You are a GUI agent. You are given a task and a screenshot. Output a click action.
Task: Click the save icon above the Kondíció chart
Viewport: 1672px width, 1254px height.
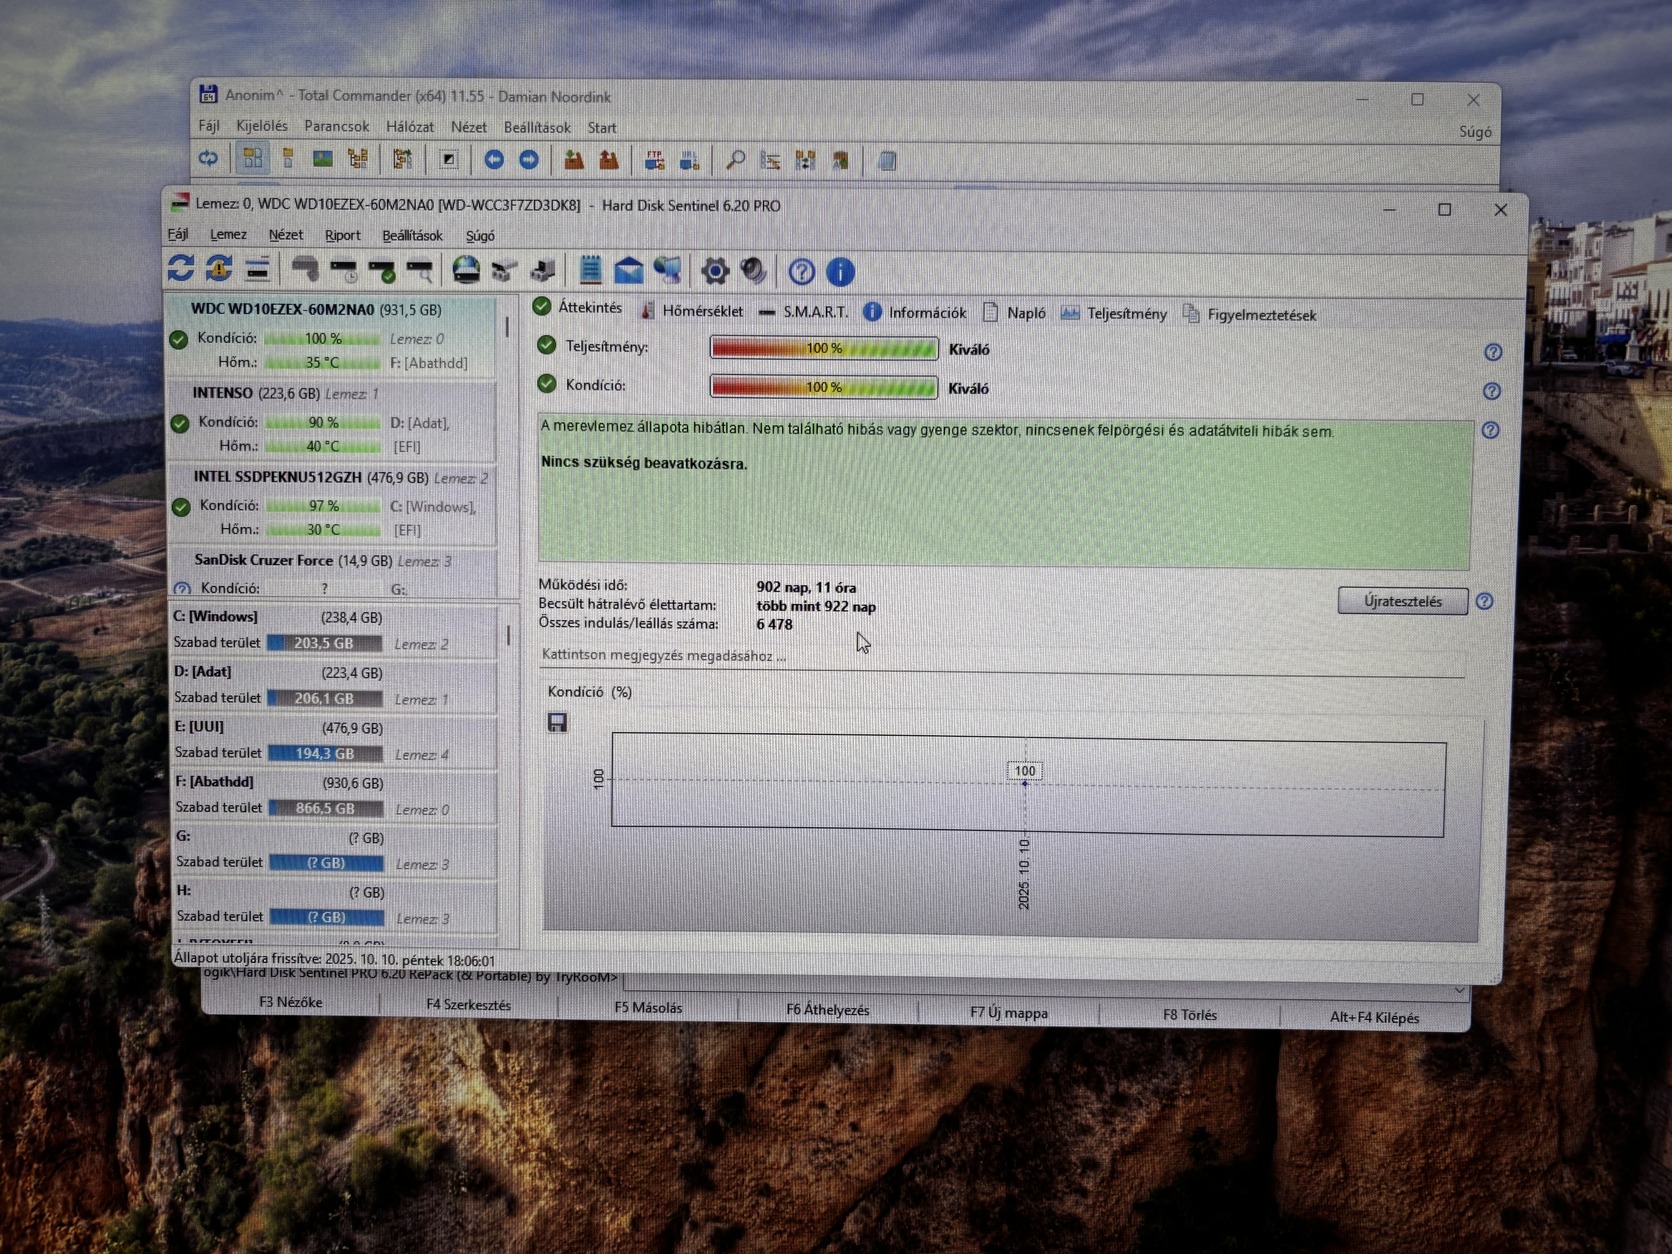click(x=558, y=722)
